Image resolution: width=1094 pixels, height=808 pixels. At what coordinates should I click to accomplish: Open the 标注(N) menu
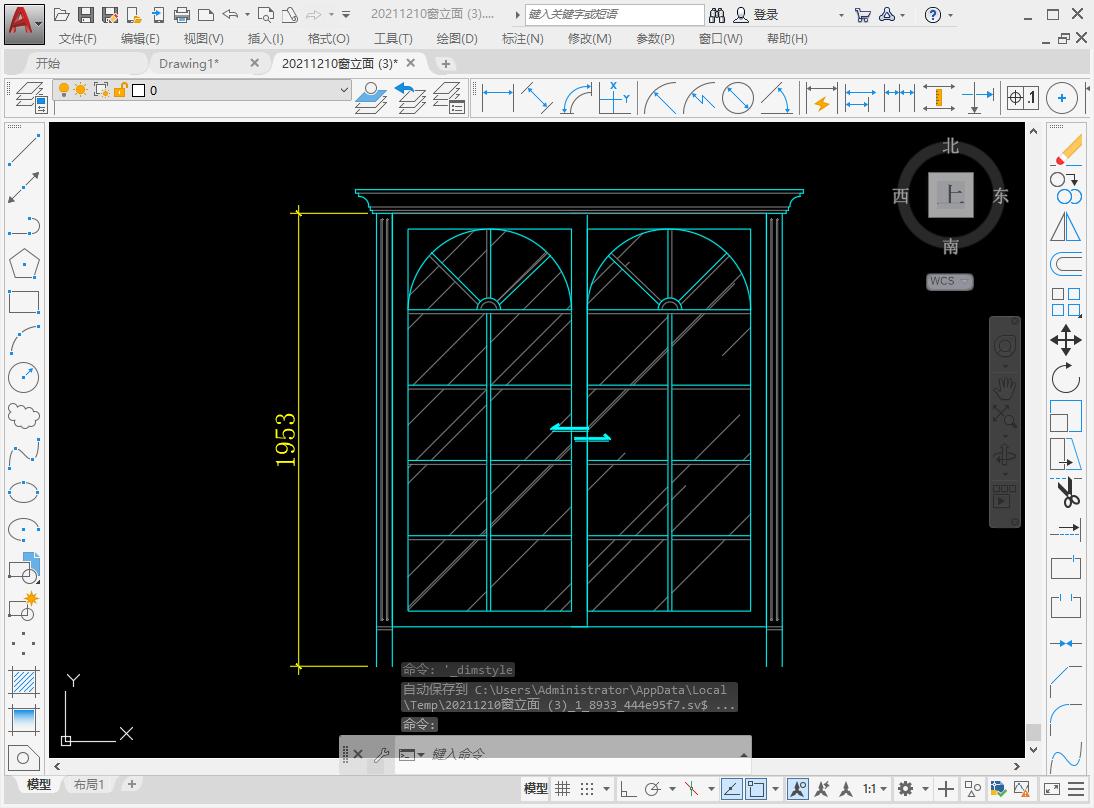click(x=522, y=38)
